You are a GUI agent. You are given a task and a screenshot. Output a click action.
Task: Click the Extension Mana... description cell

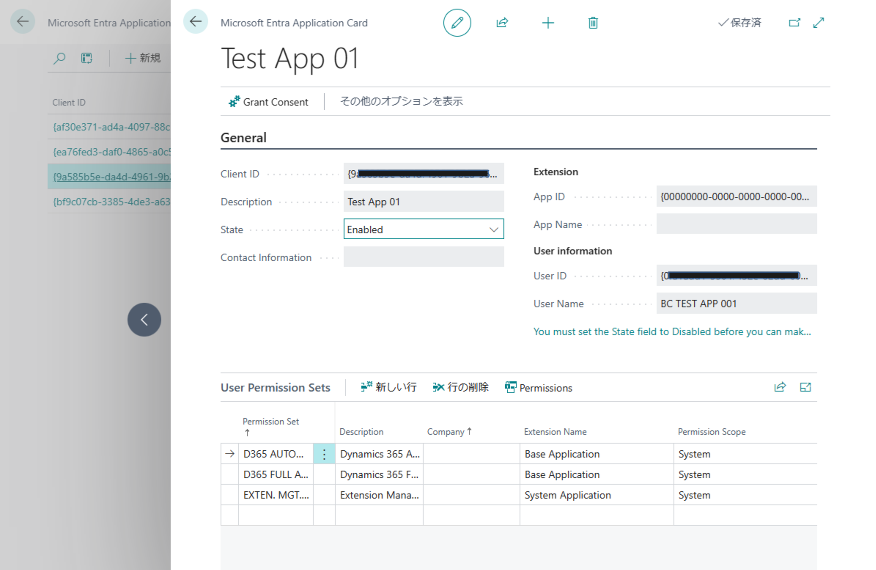coord(379,495)
